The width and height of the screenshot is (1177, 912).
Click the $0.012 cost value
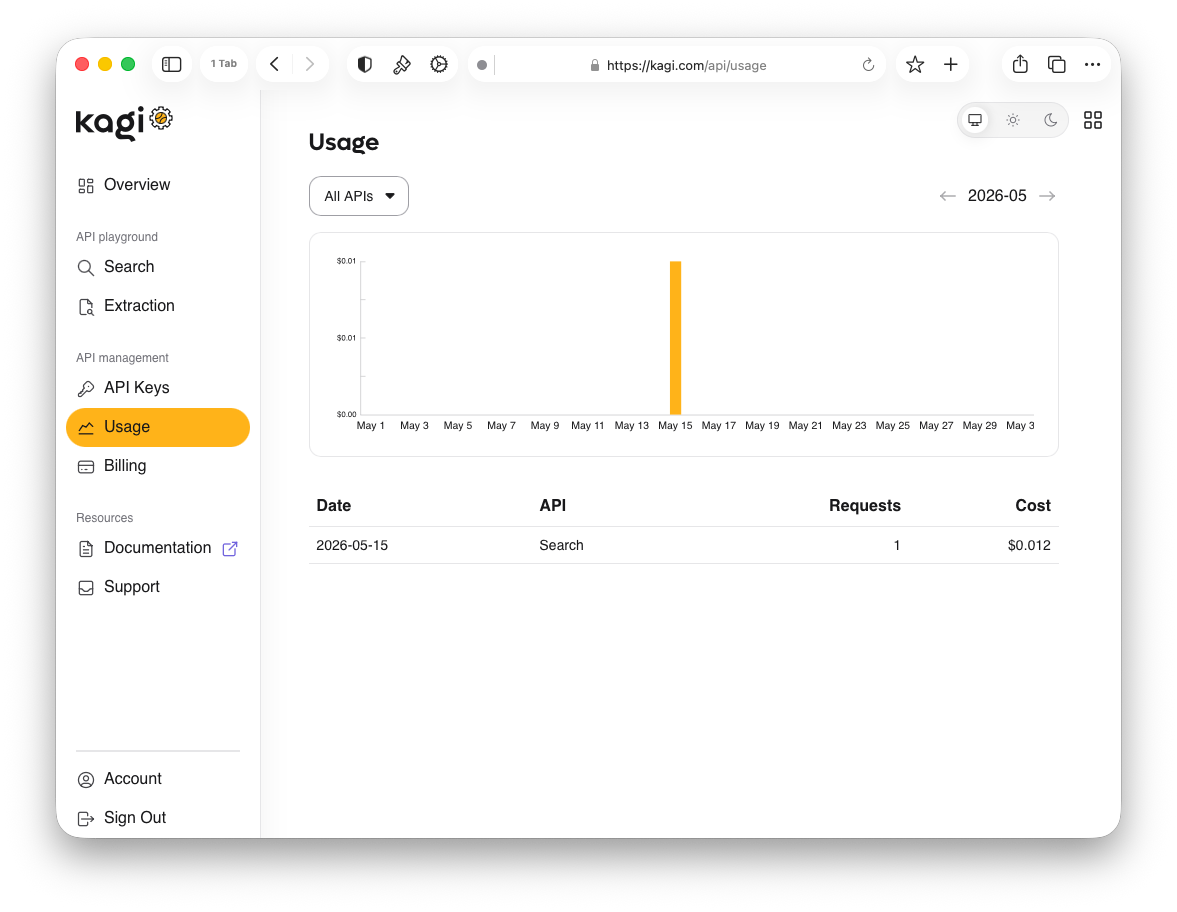pos(1029,546)
